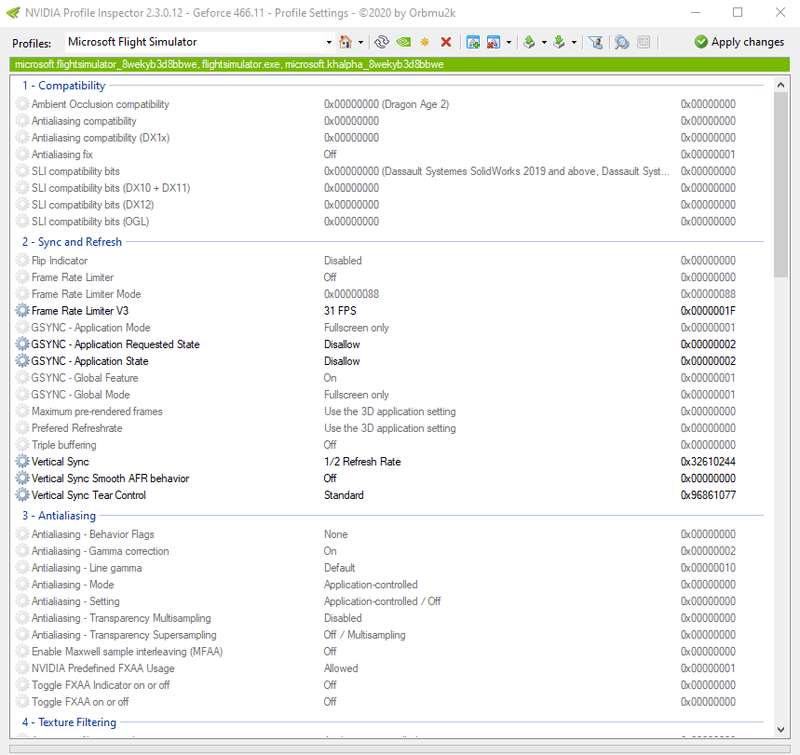Open the export profiles dropdown arrow

pos(544,42)
